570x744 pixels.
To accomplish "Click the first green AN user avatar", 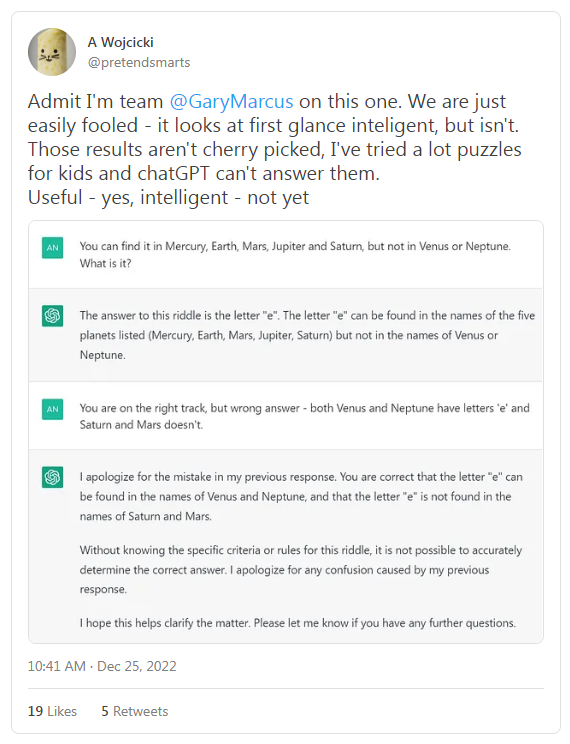I will pos(52,248).
